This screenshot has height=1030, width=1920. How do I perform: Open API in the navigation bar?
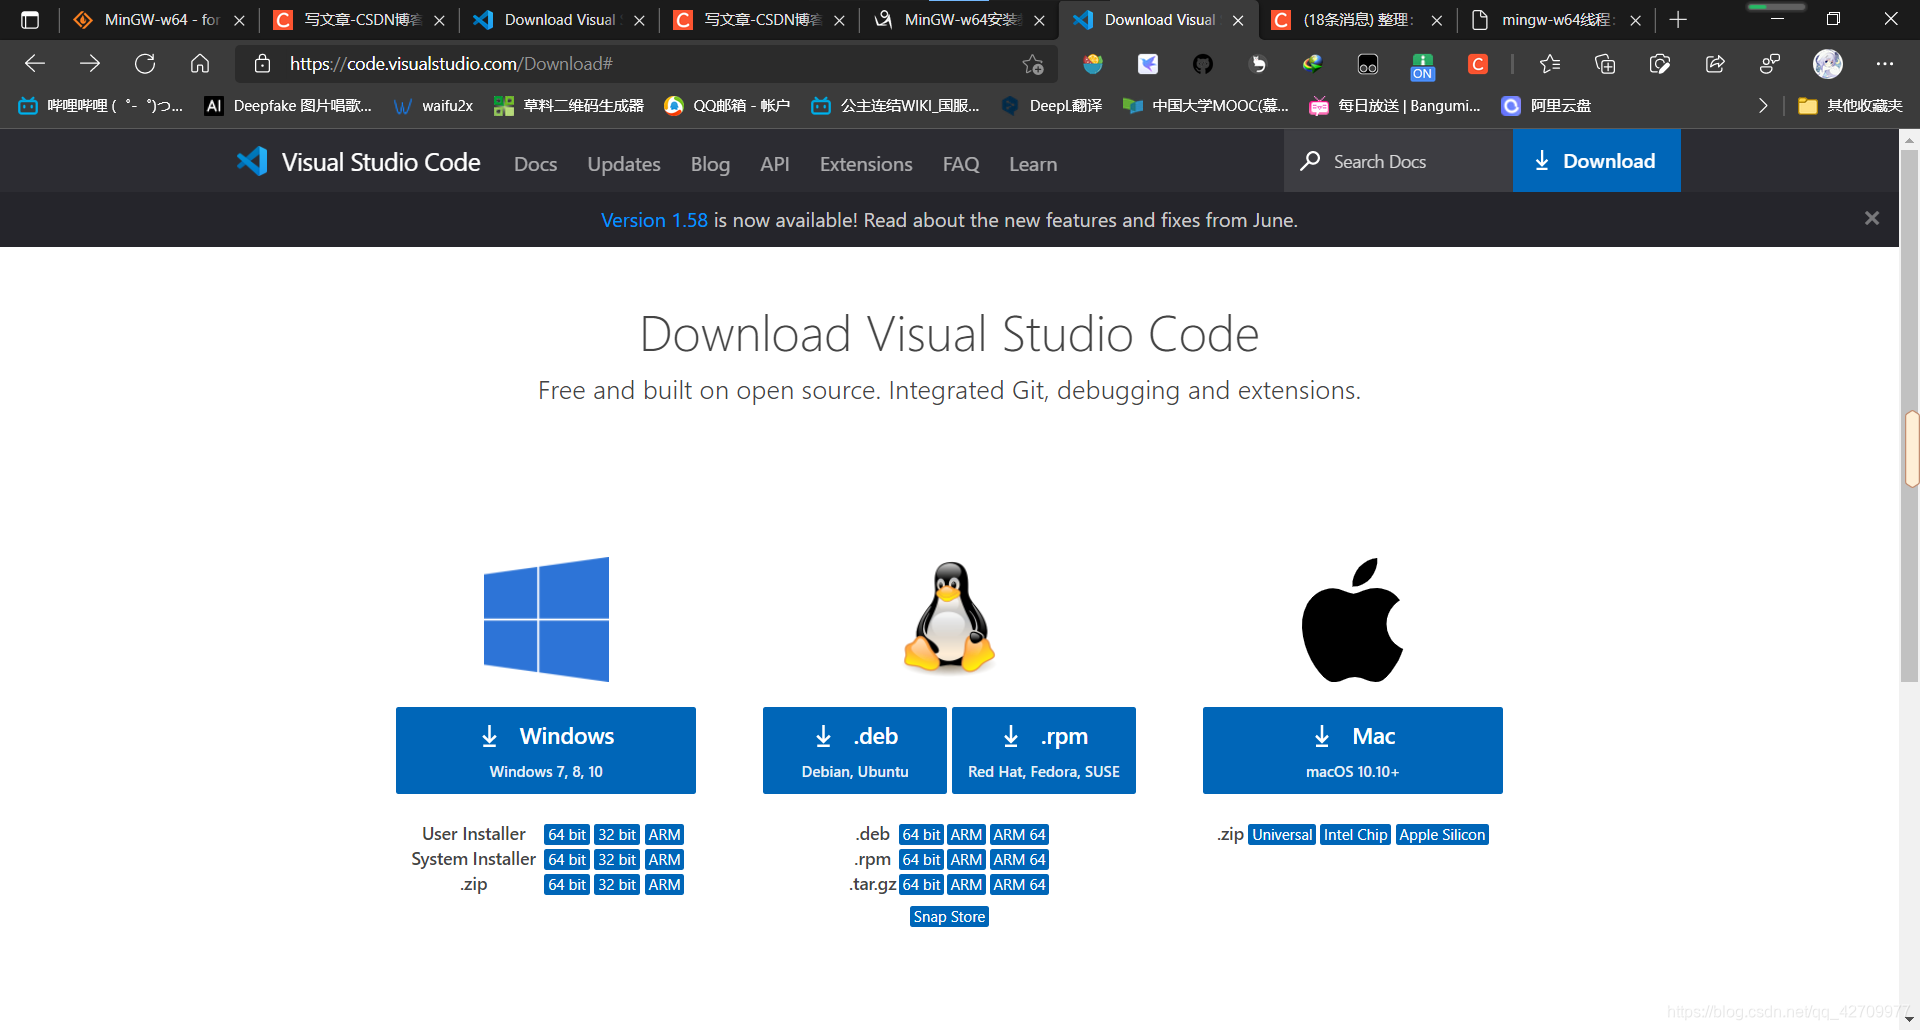pyautogui.click(x=775, y=164)
